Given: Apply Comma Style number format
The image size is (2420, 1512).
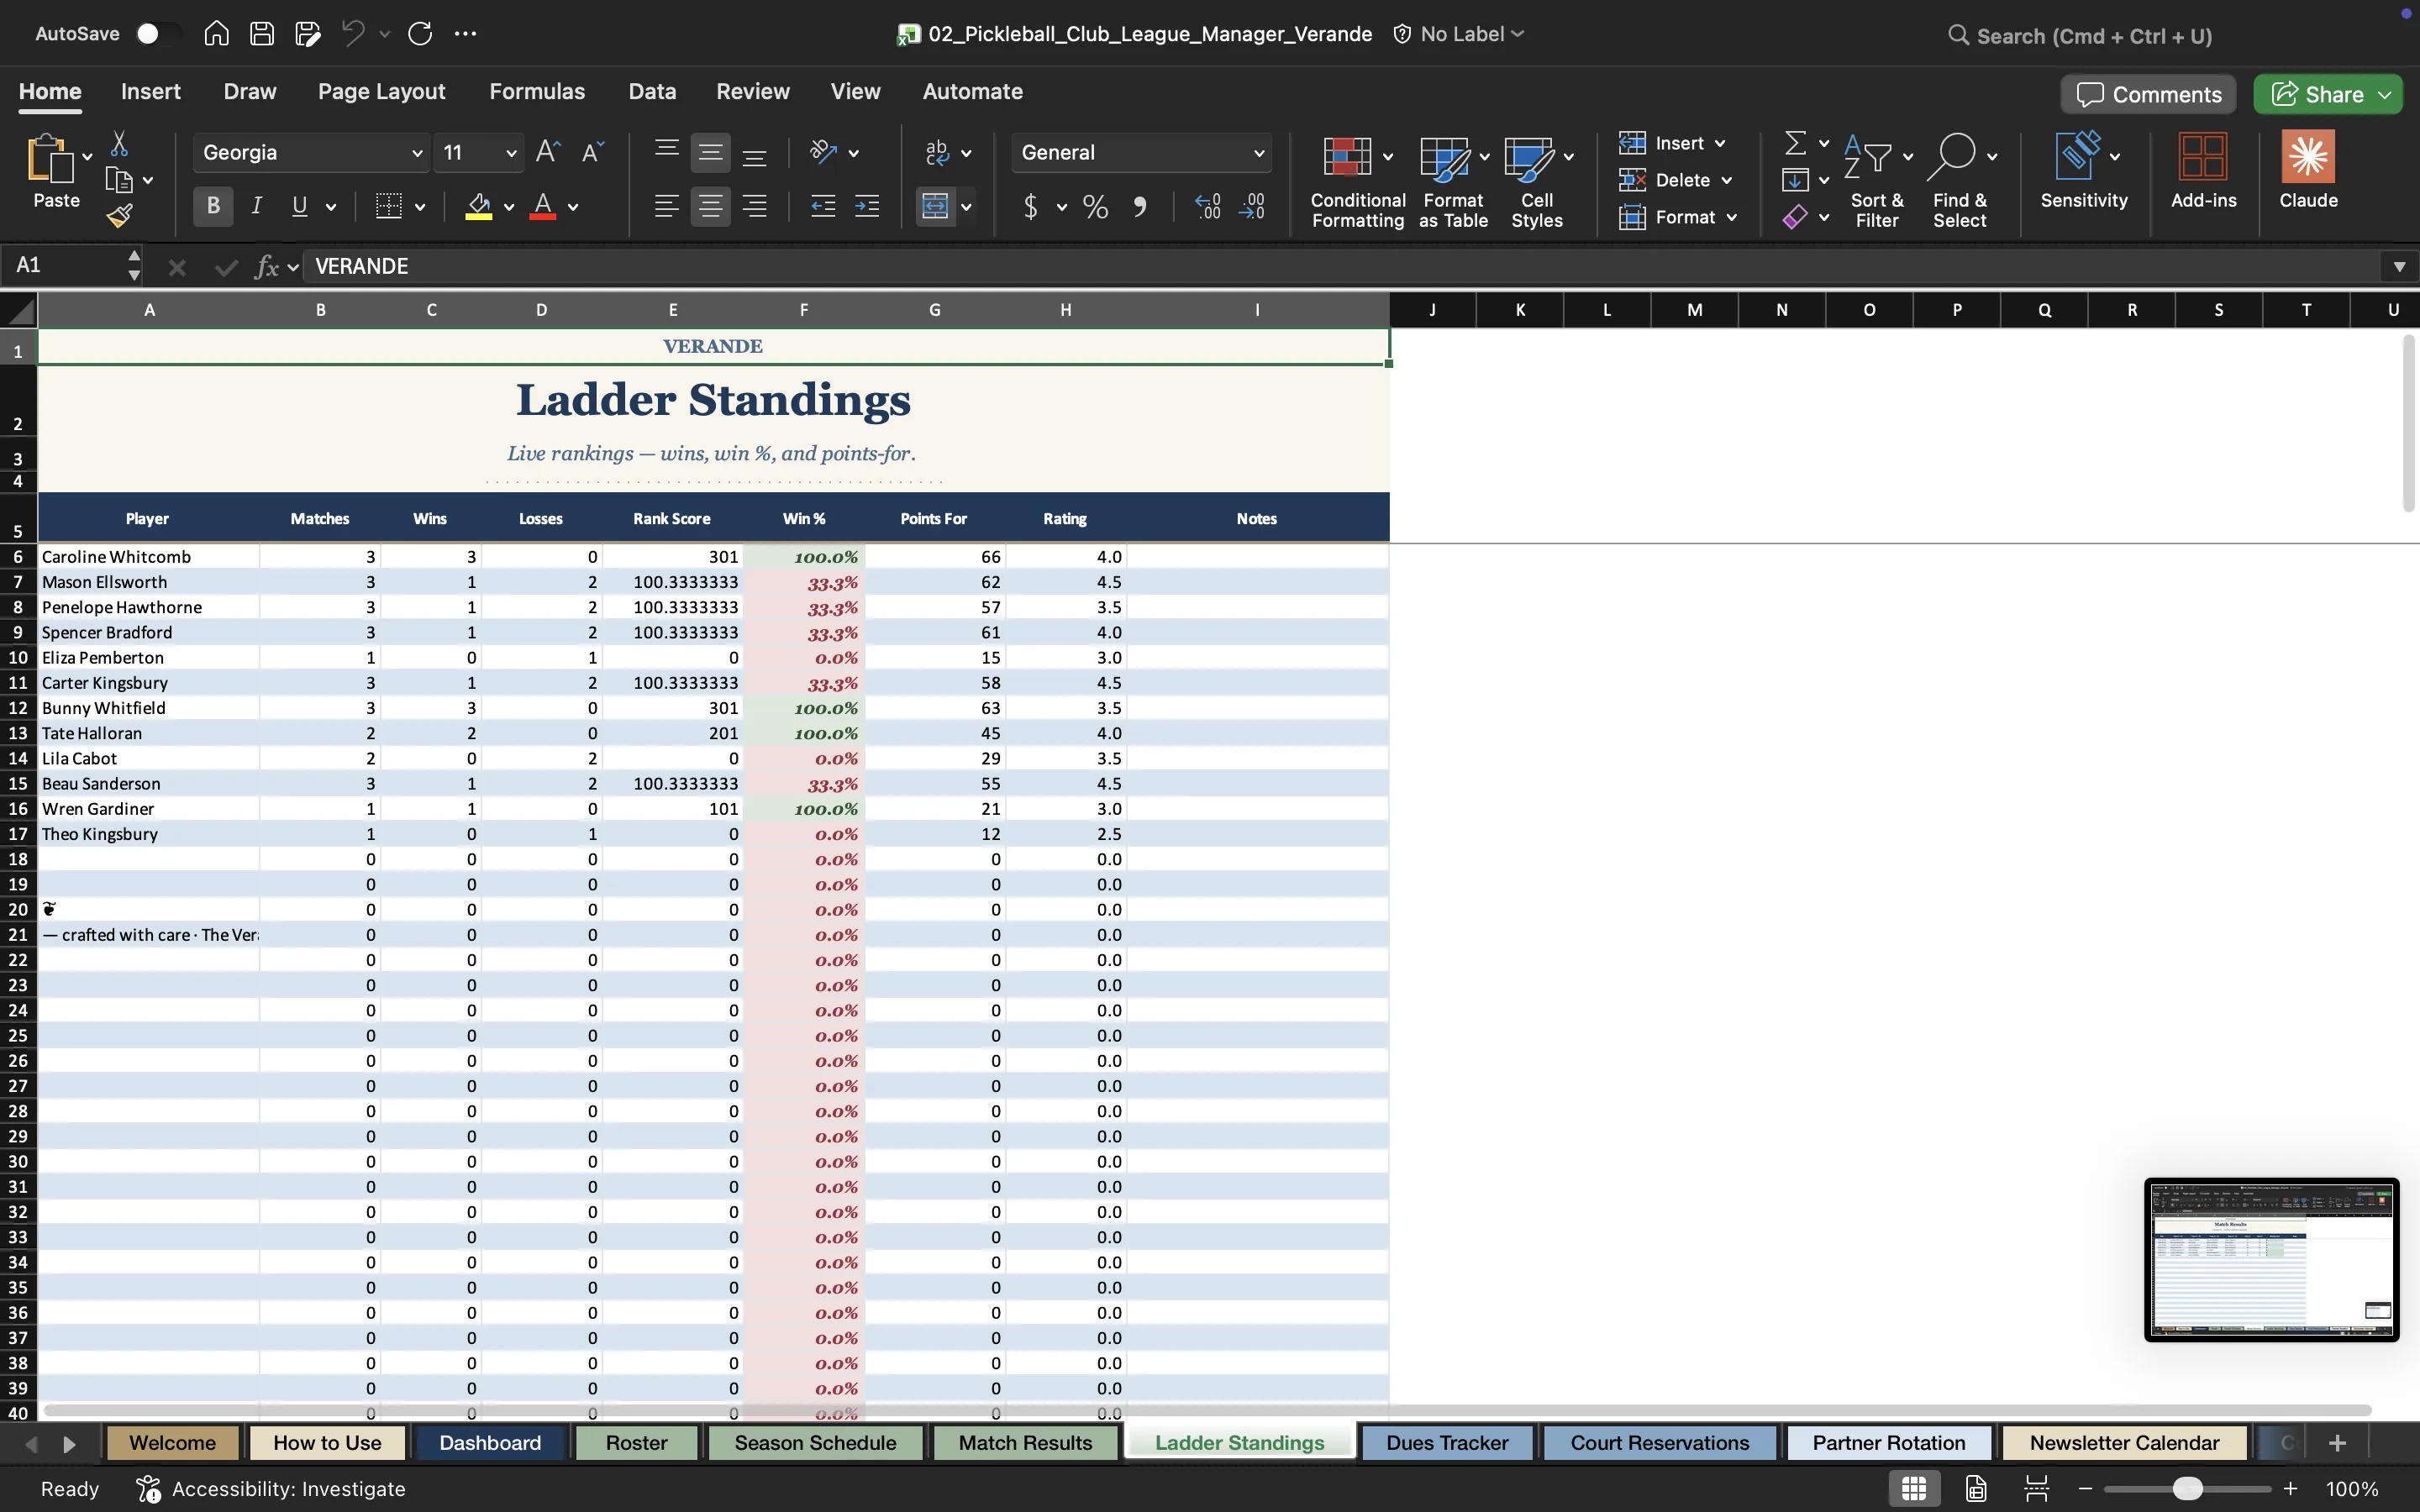Looking at the screenshot, I should pos(1140,207).
